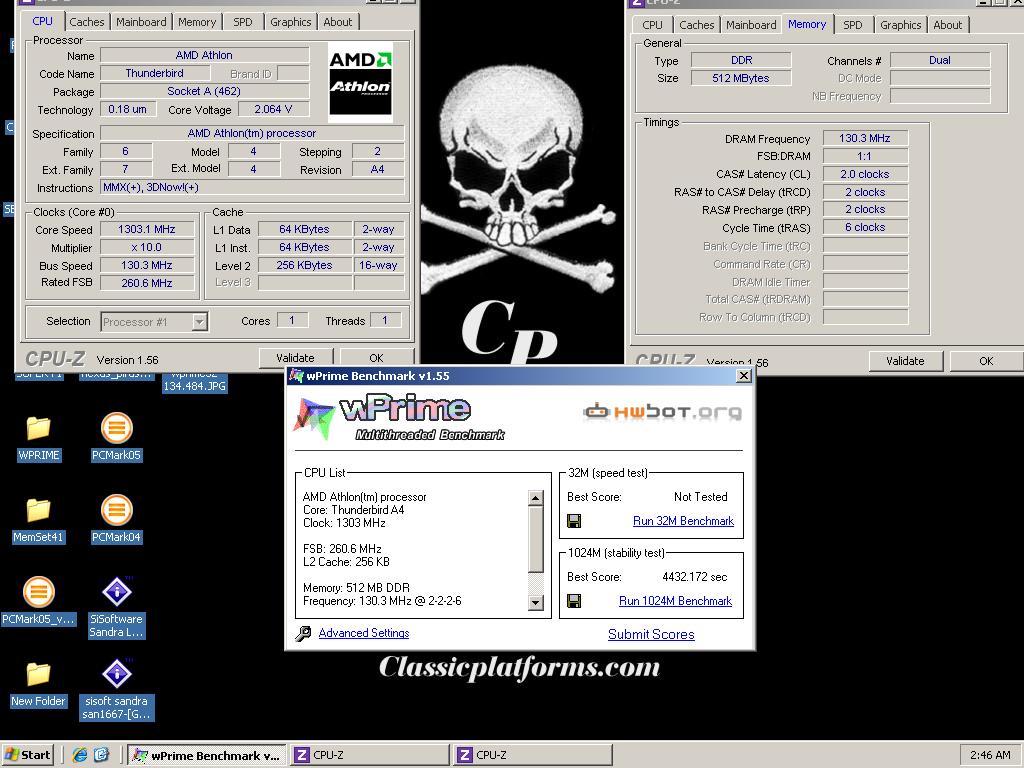Click OK in left CPU-Z window

point(376,358)
